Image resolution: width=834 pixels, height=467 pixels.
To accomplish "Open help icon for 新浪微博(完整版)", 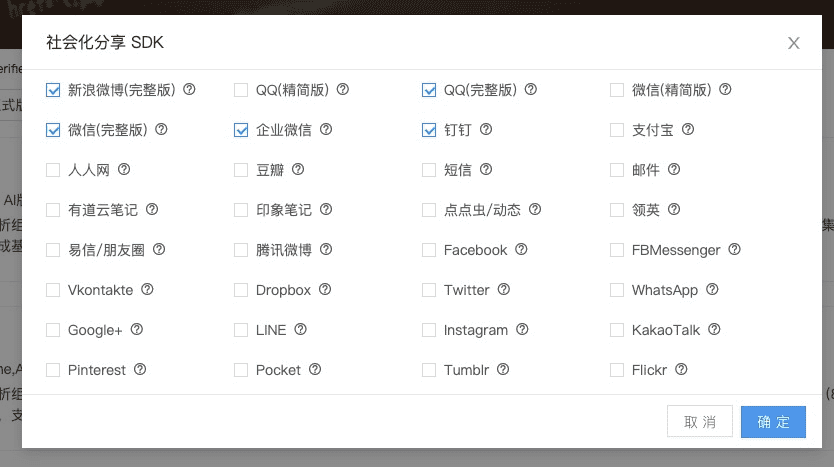I will tap(189, 89).
